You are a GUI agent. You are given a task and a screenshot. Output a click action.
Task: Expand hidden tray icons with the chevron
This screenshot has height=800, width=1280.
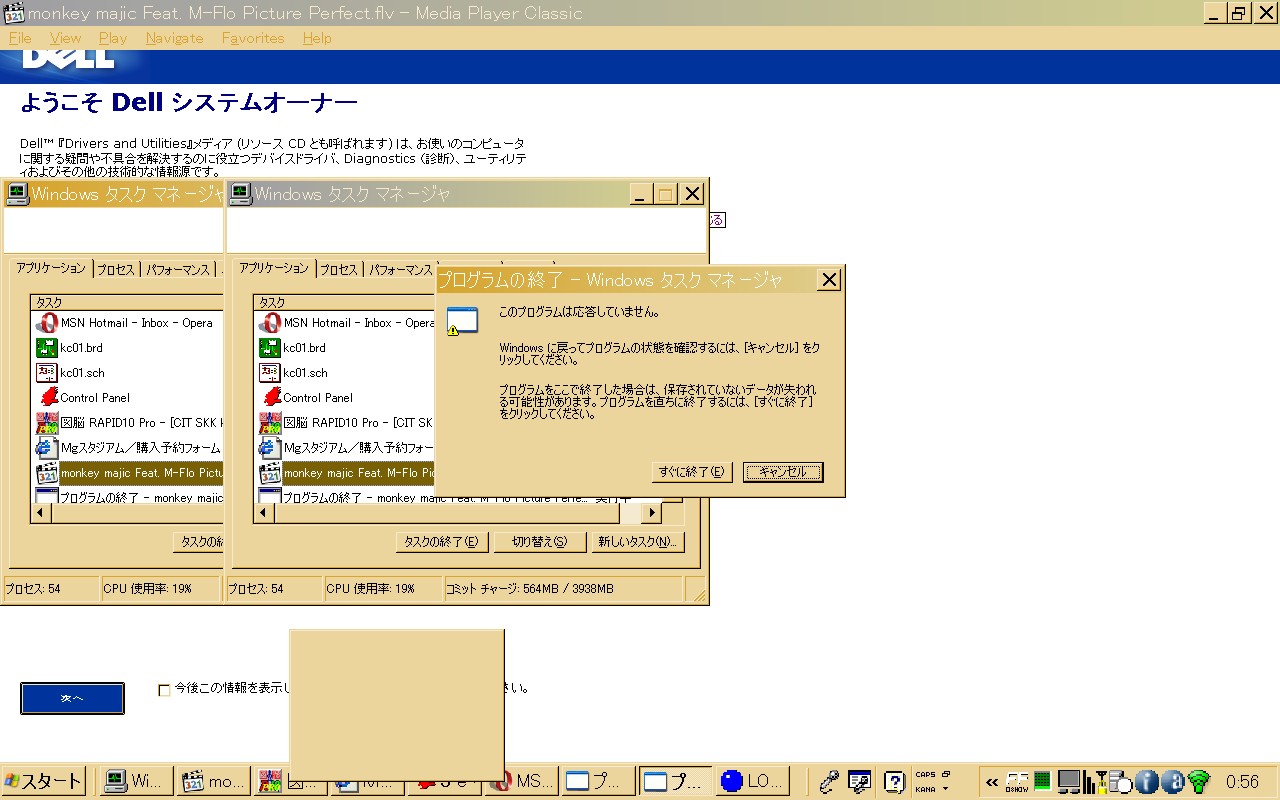tap(991, 782)
